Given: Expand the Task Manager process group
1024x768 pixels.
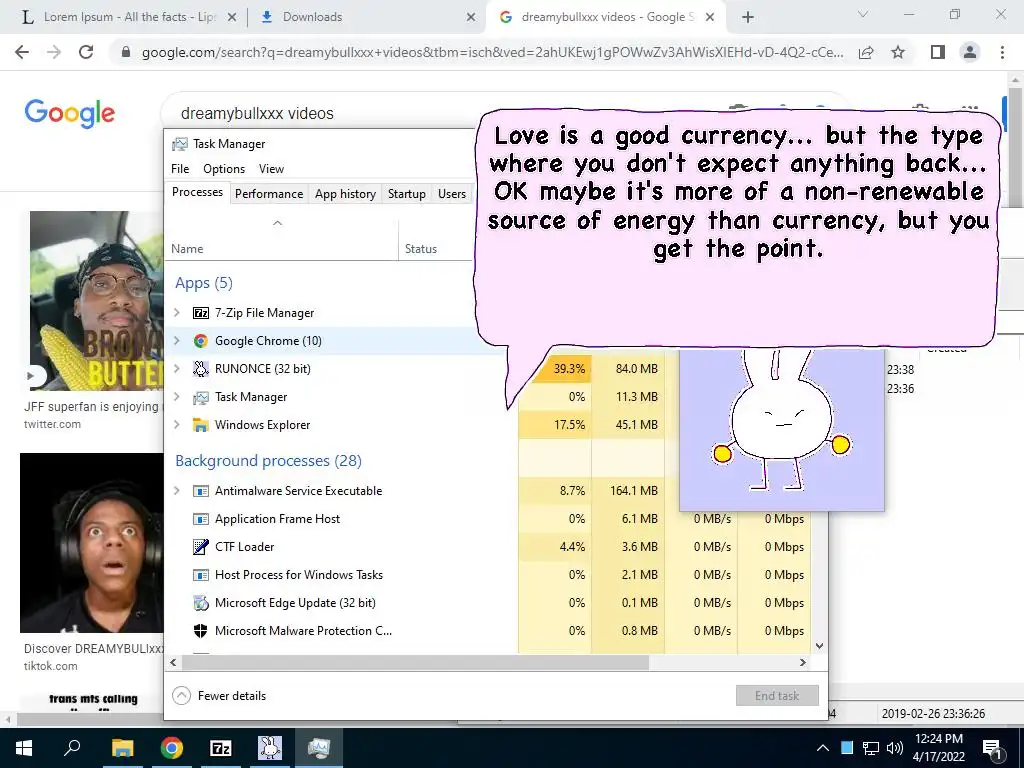Looking at the screenshot, I should (x=176, y=397).
